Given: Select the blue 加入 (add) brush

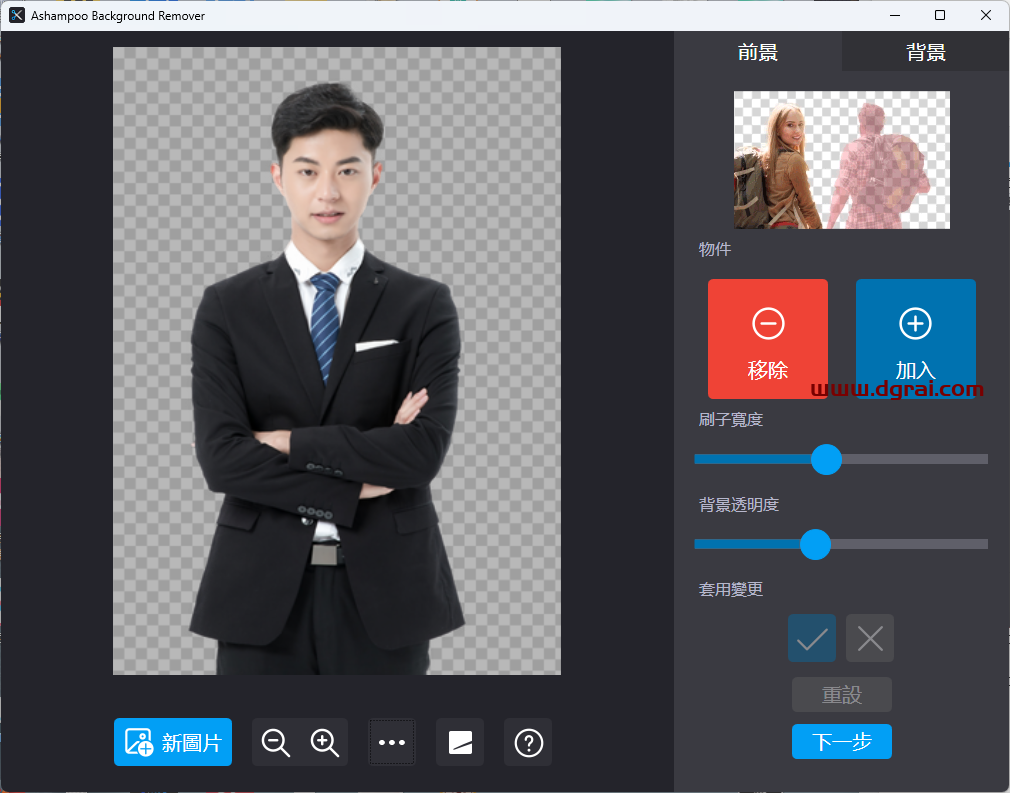Looking at the screenshot, I should tap(915, 339).
